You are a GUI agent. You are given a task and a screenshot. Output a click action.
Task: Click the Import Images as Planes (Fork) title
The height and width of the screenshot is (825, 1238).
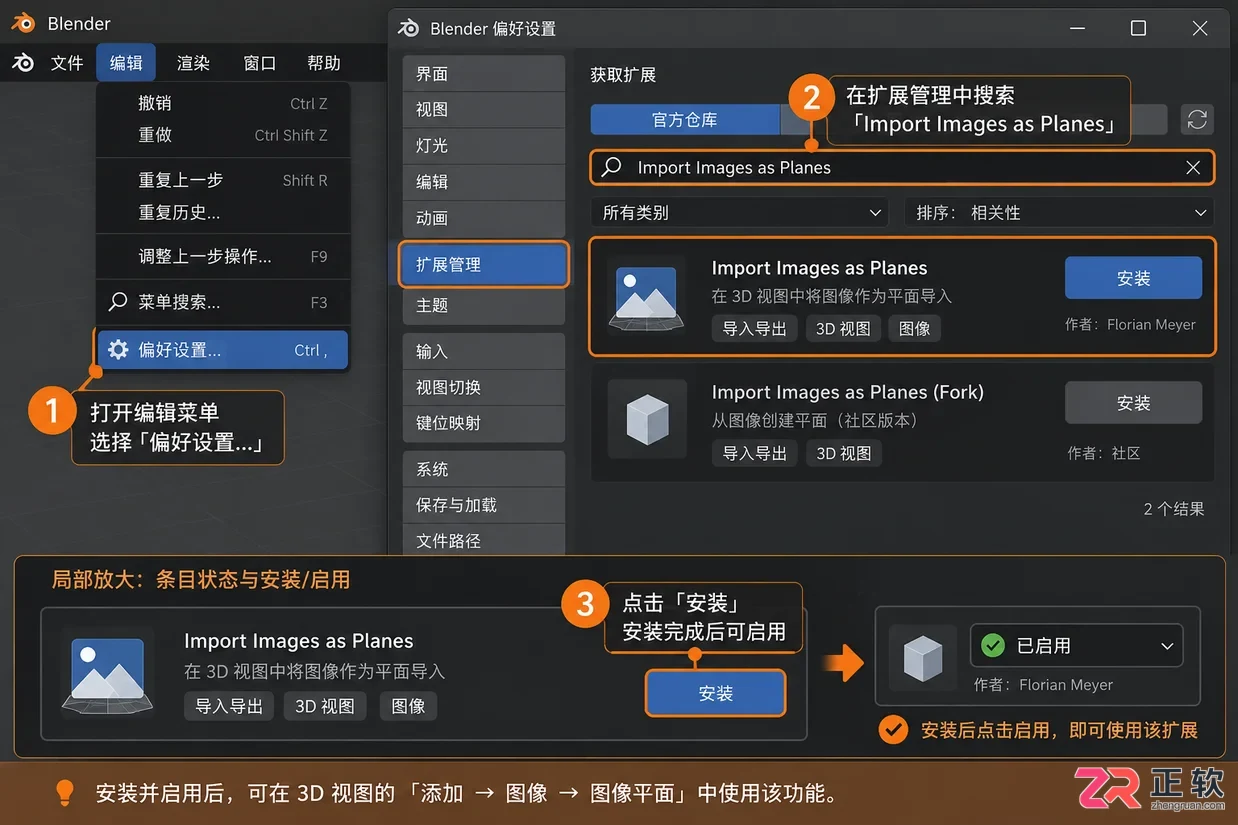coord(848,392)
